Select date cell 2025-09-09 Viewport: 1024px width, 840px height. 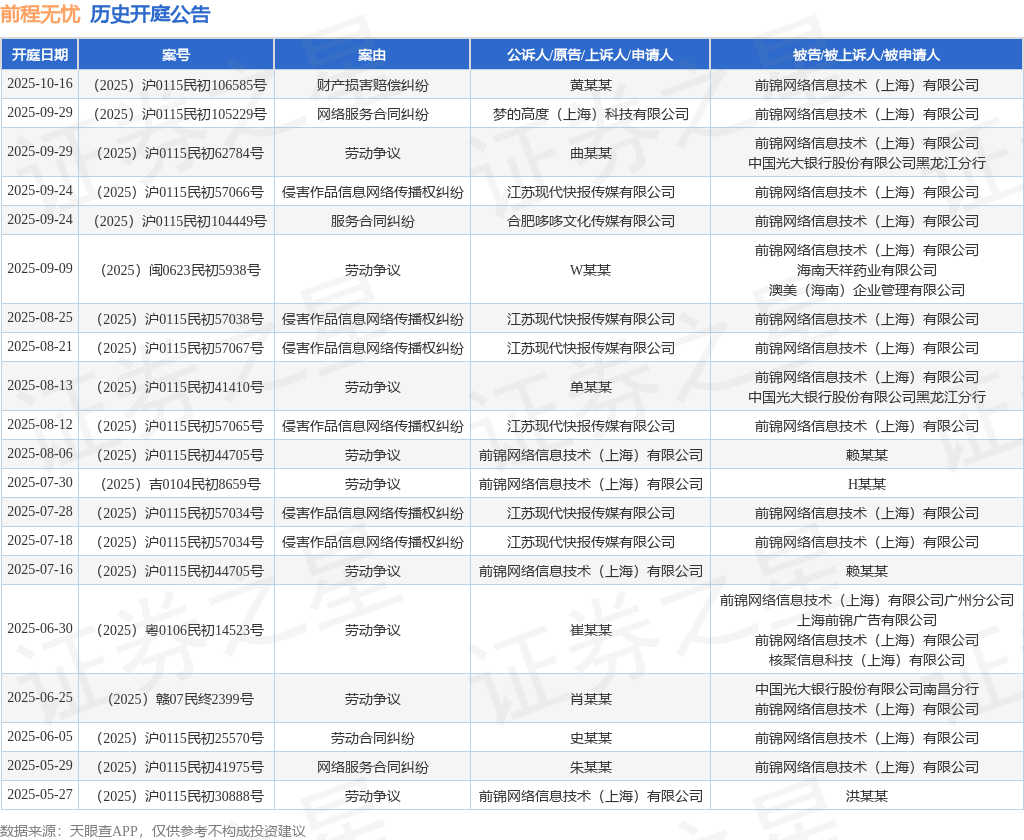point(40,269)
